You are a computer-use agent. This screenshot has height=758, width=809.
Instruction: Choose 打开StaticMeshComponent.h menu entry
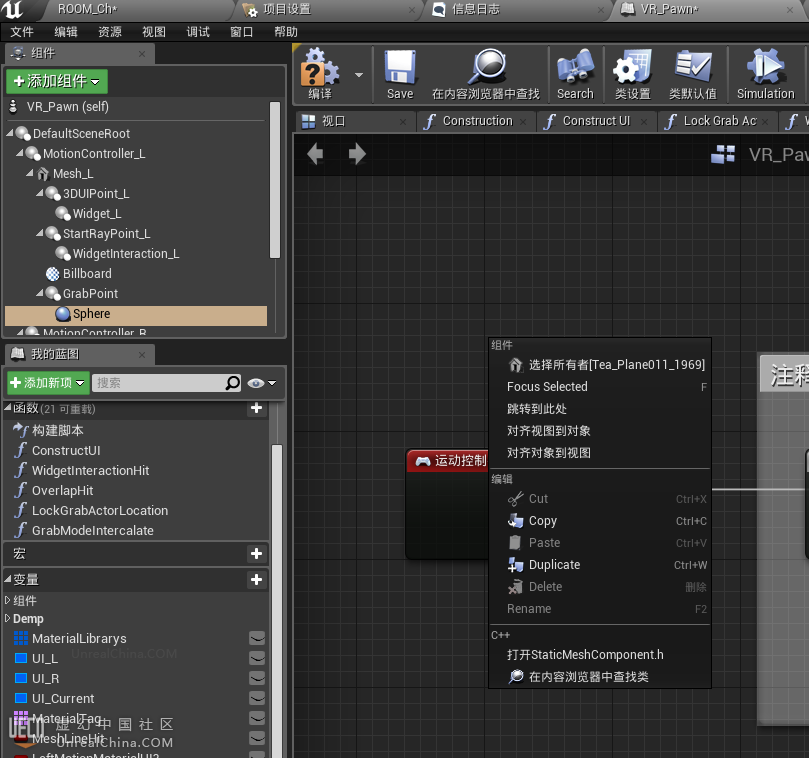click(x=600, y=654)
